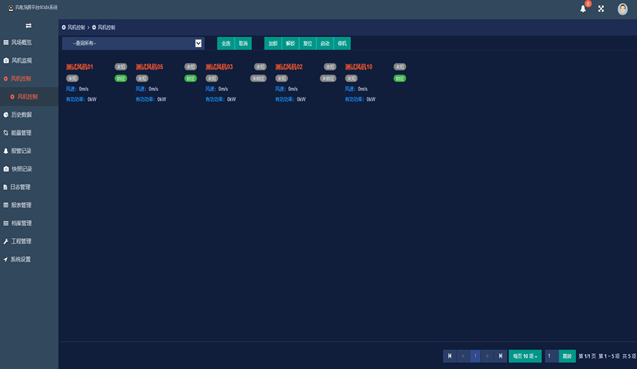The width and height of the screenshot is (637, 369).
Task: Open 历史数据 in the sidebar
Action: coord(21,115)
